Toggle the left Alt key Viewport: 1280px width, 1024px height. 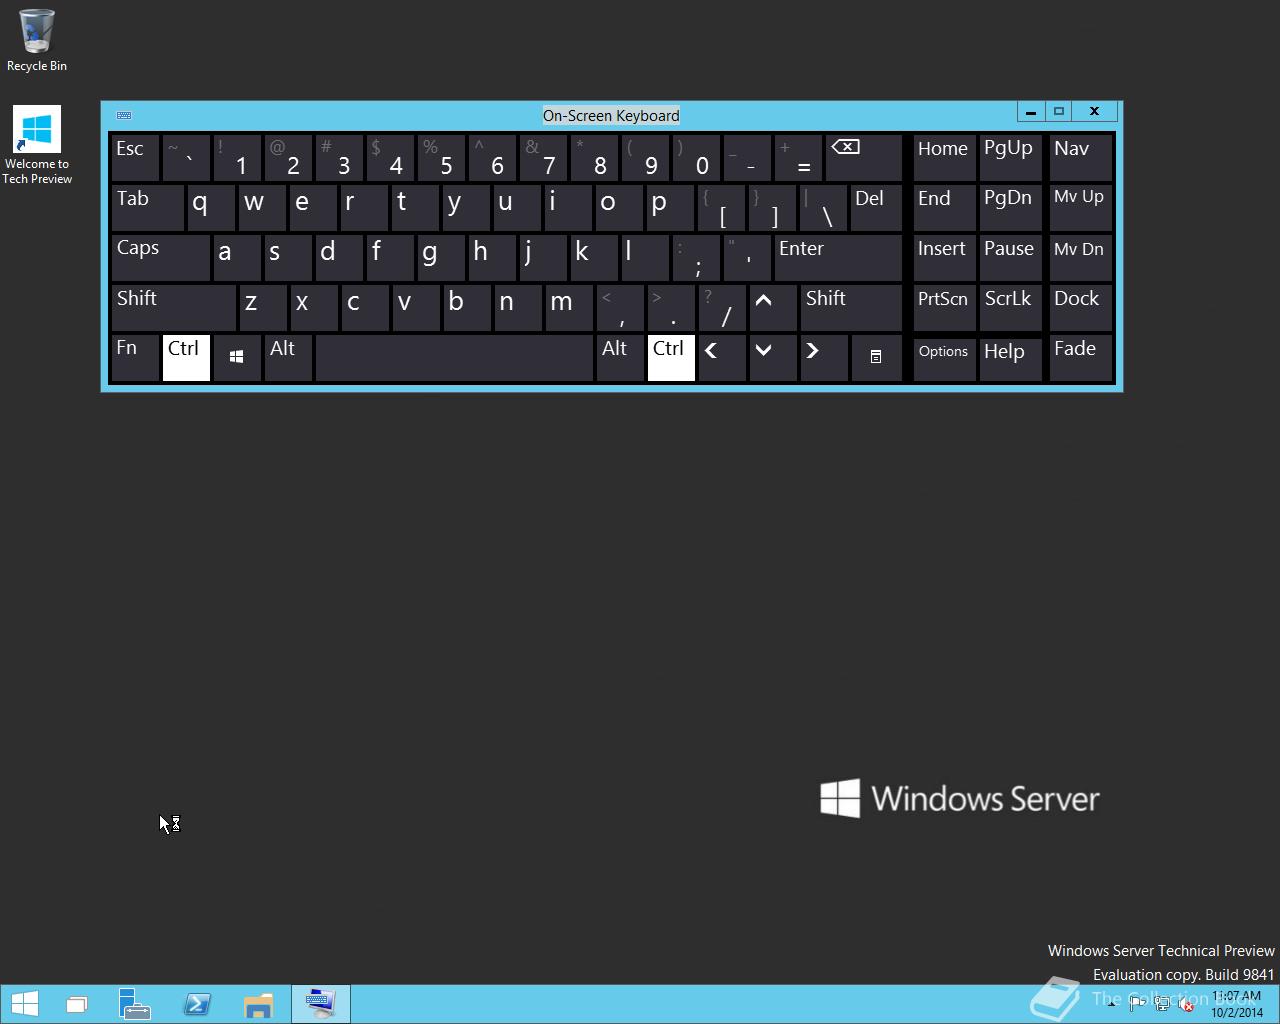tap(288, 358)
